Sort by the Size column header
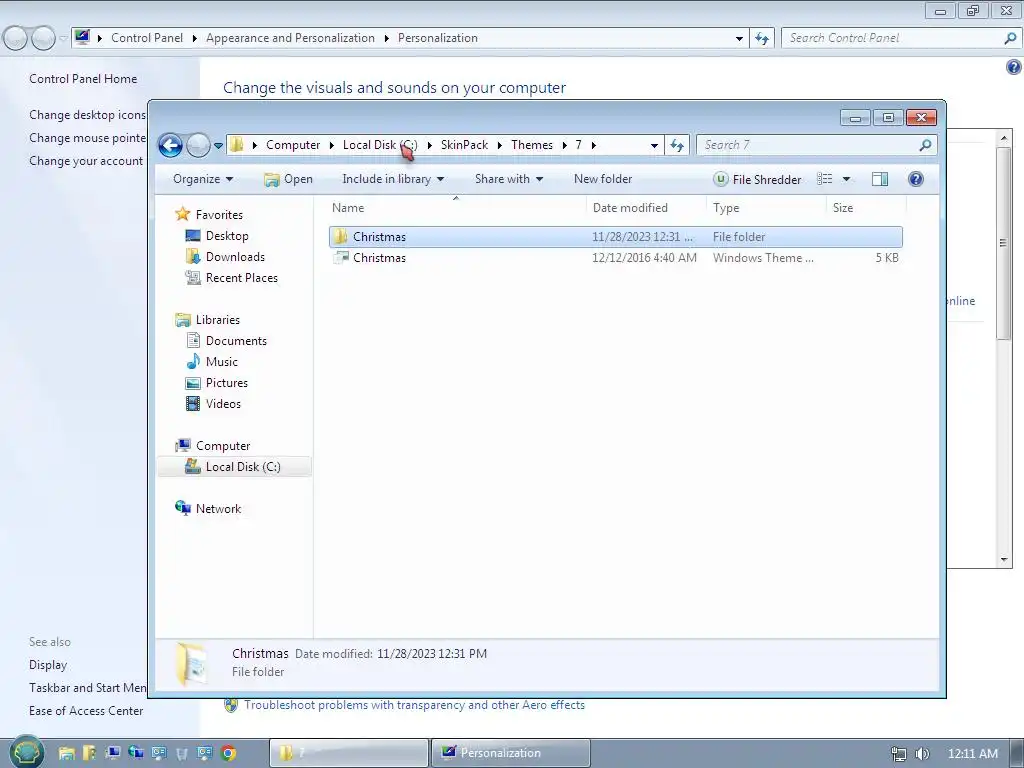1024x768 pixels. click(x=867, y=208)
